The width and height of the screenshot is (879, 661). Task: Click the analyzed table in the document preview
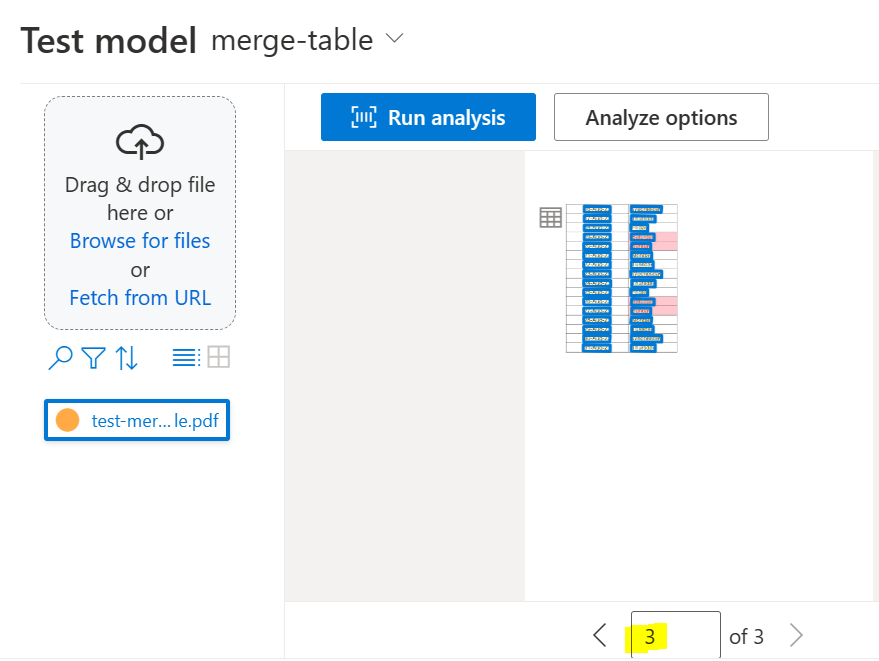(621, 278)
